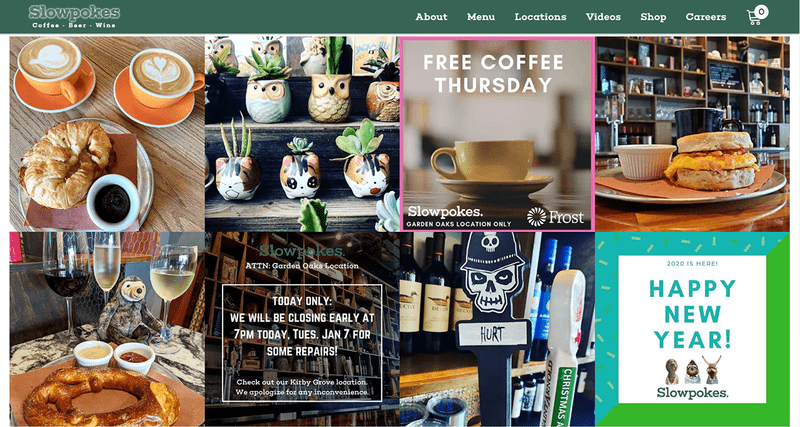Click the Coffee Beer Wine tagline
The height and width of the screenshot is (427, 800).
tap(74, 25)
